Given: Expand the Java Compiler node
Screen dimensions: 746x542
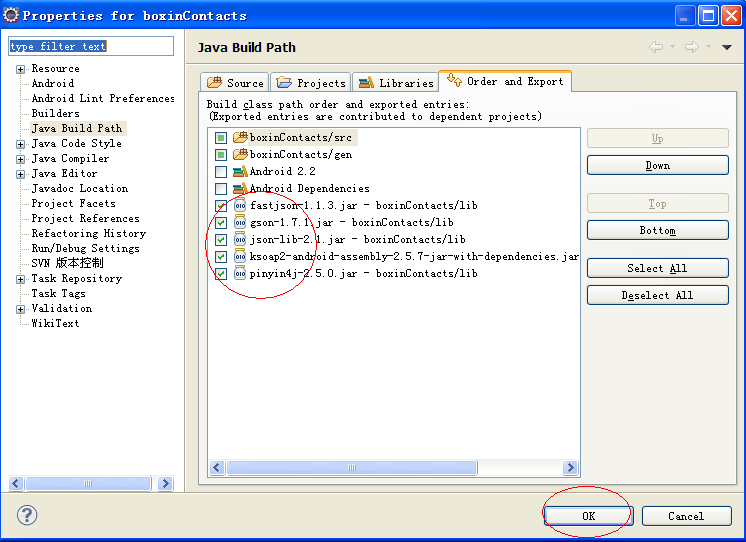Looking at the screenshot, I should pyautogui.click(x=20, y=159).
